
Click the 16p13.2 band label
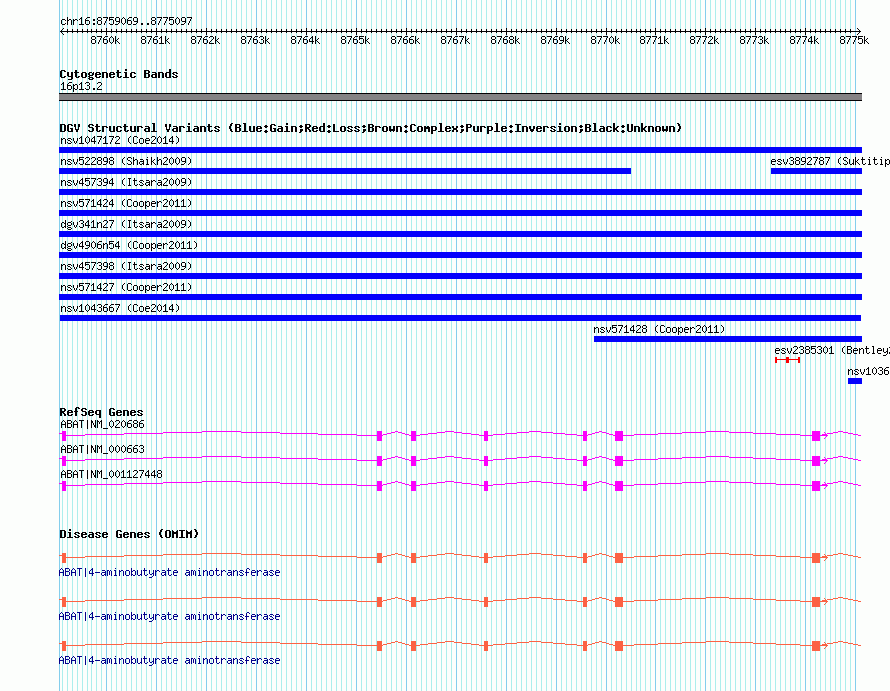(x=81, y=86)
